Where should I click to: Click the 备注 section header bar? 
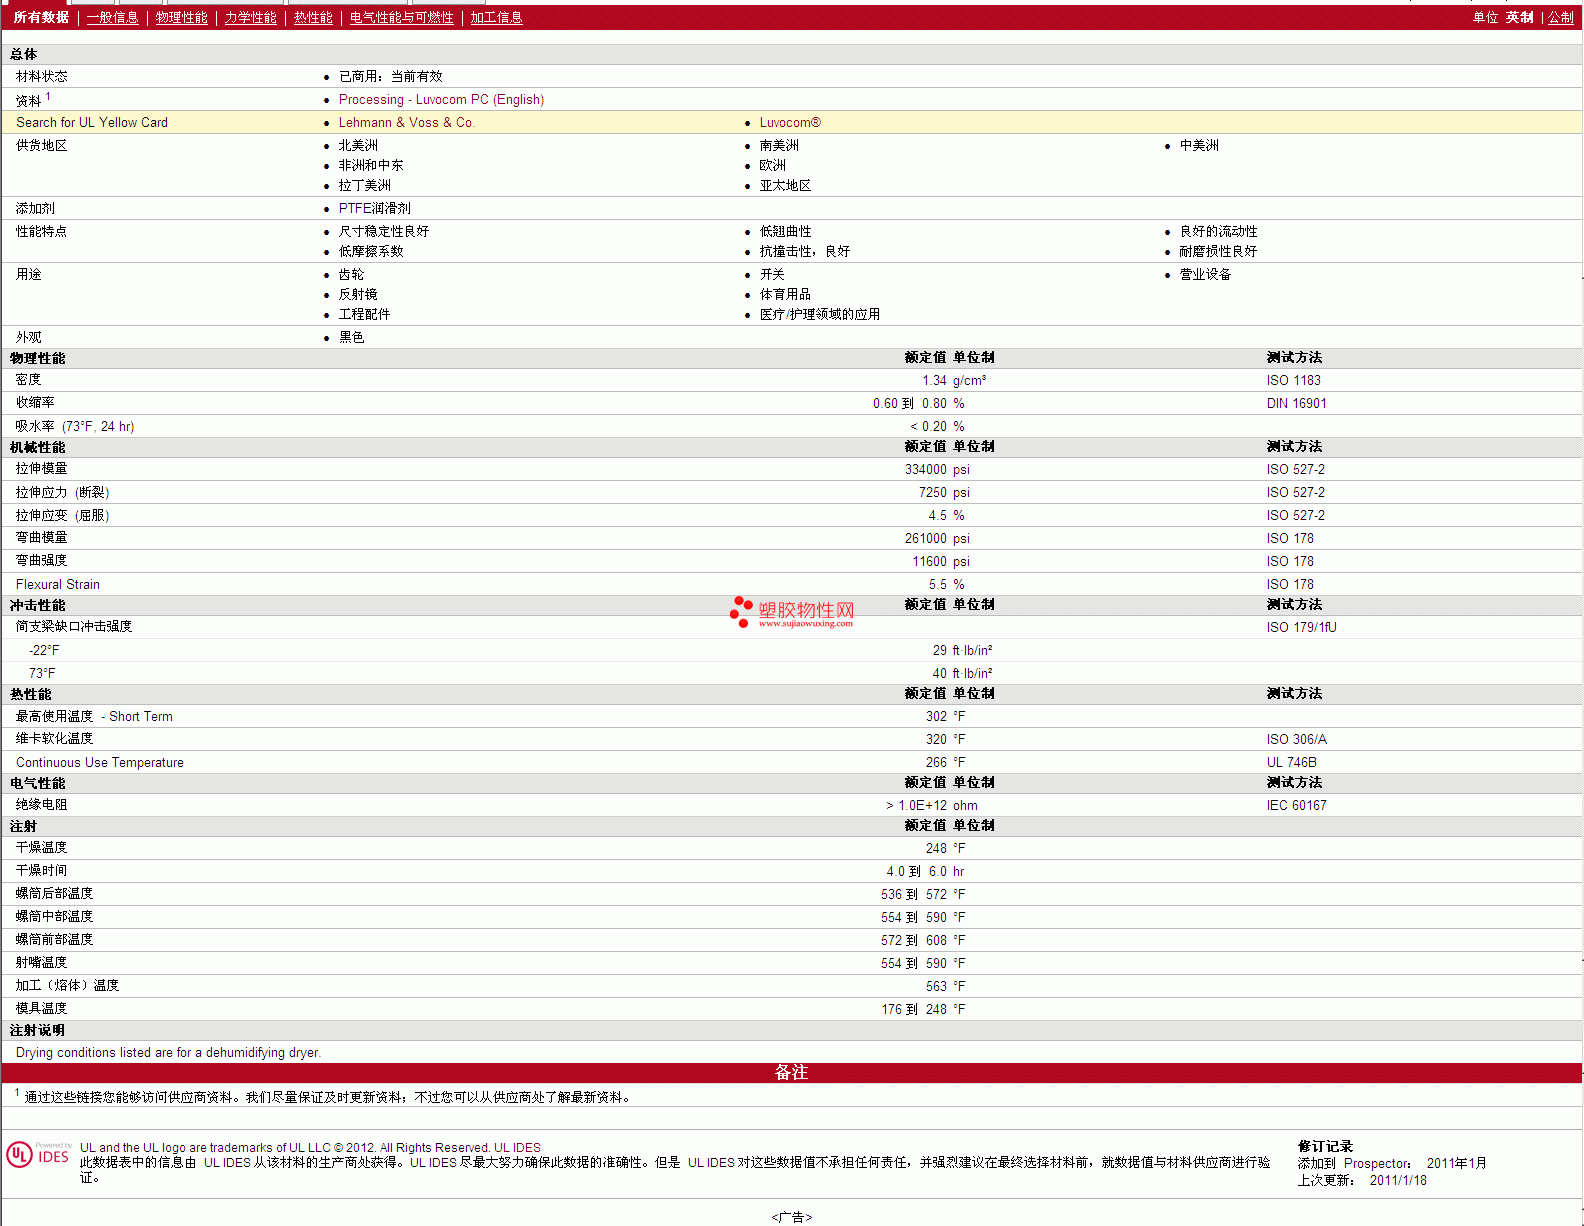point(792,1072)
